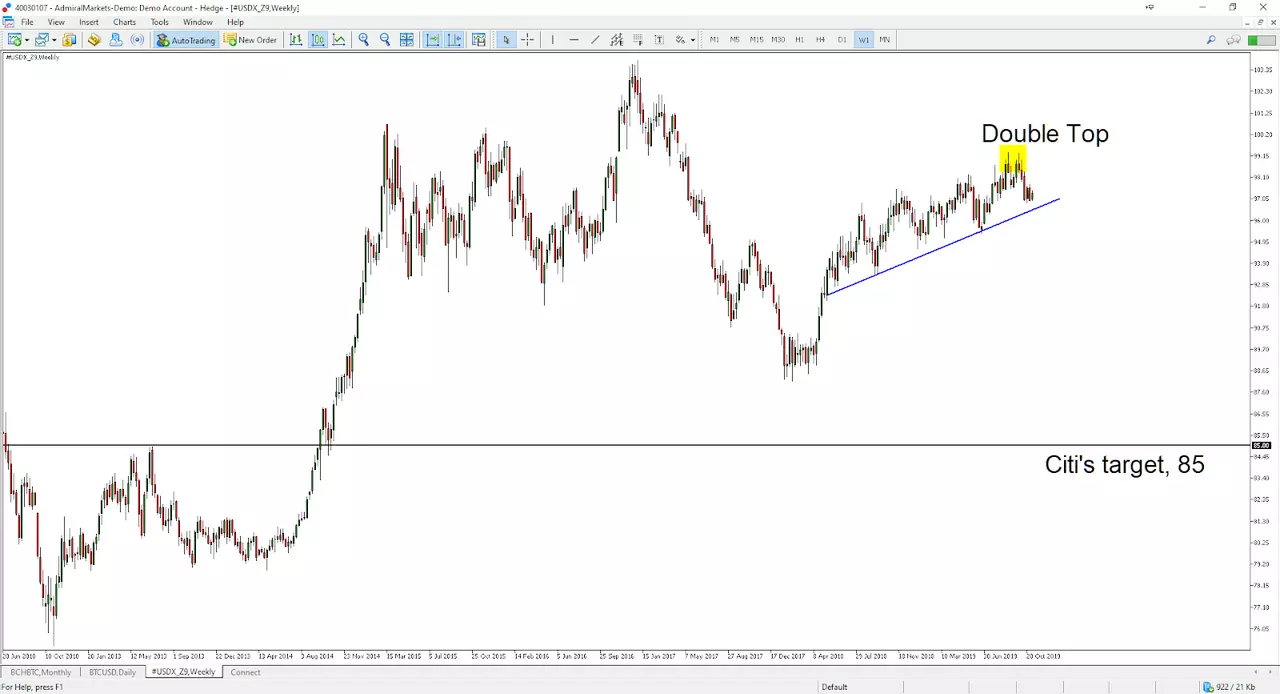The image size is (1280, 694).
Task: Set timeframe to H1
Action: (799, 40)
